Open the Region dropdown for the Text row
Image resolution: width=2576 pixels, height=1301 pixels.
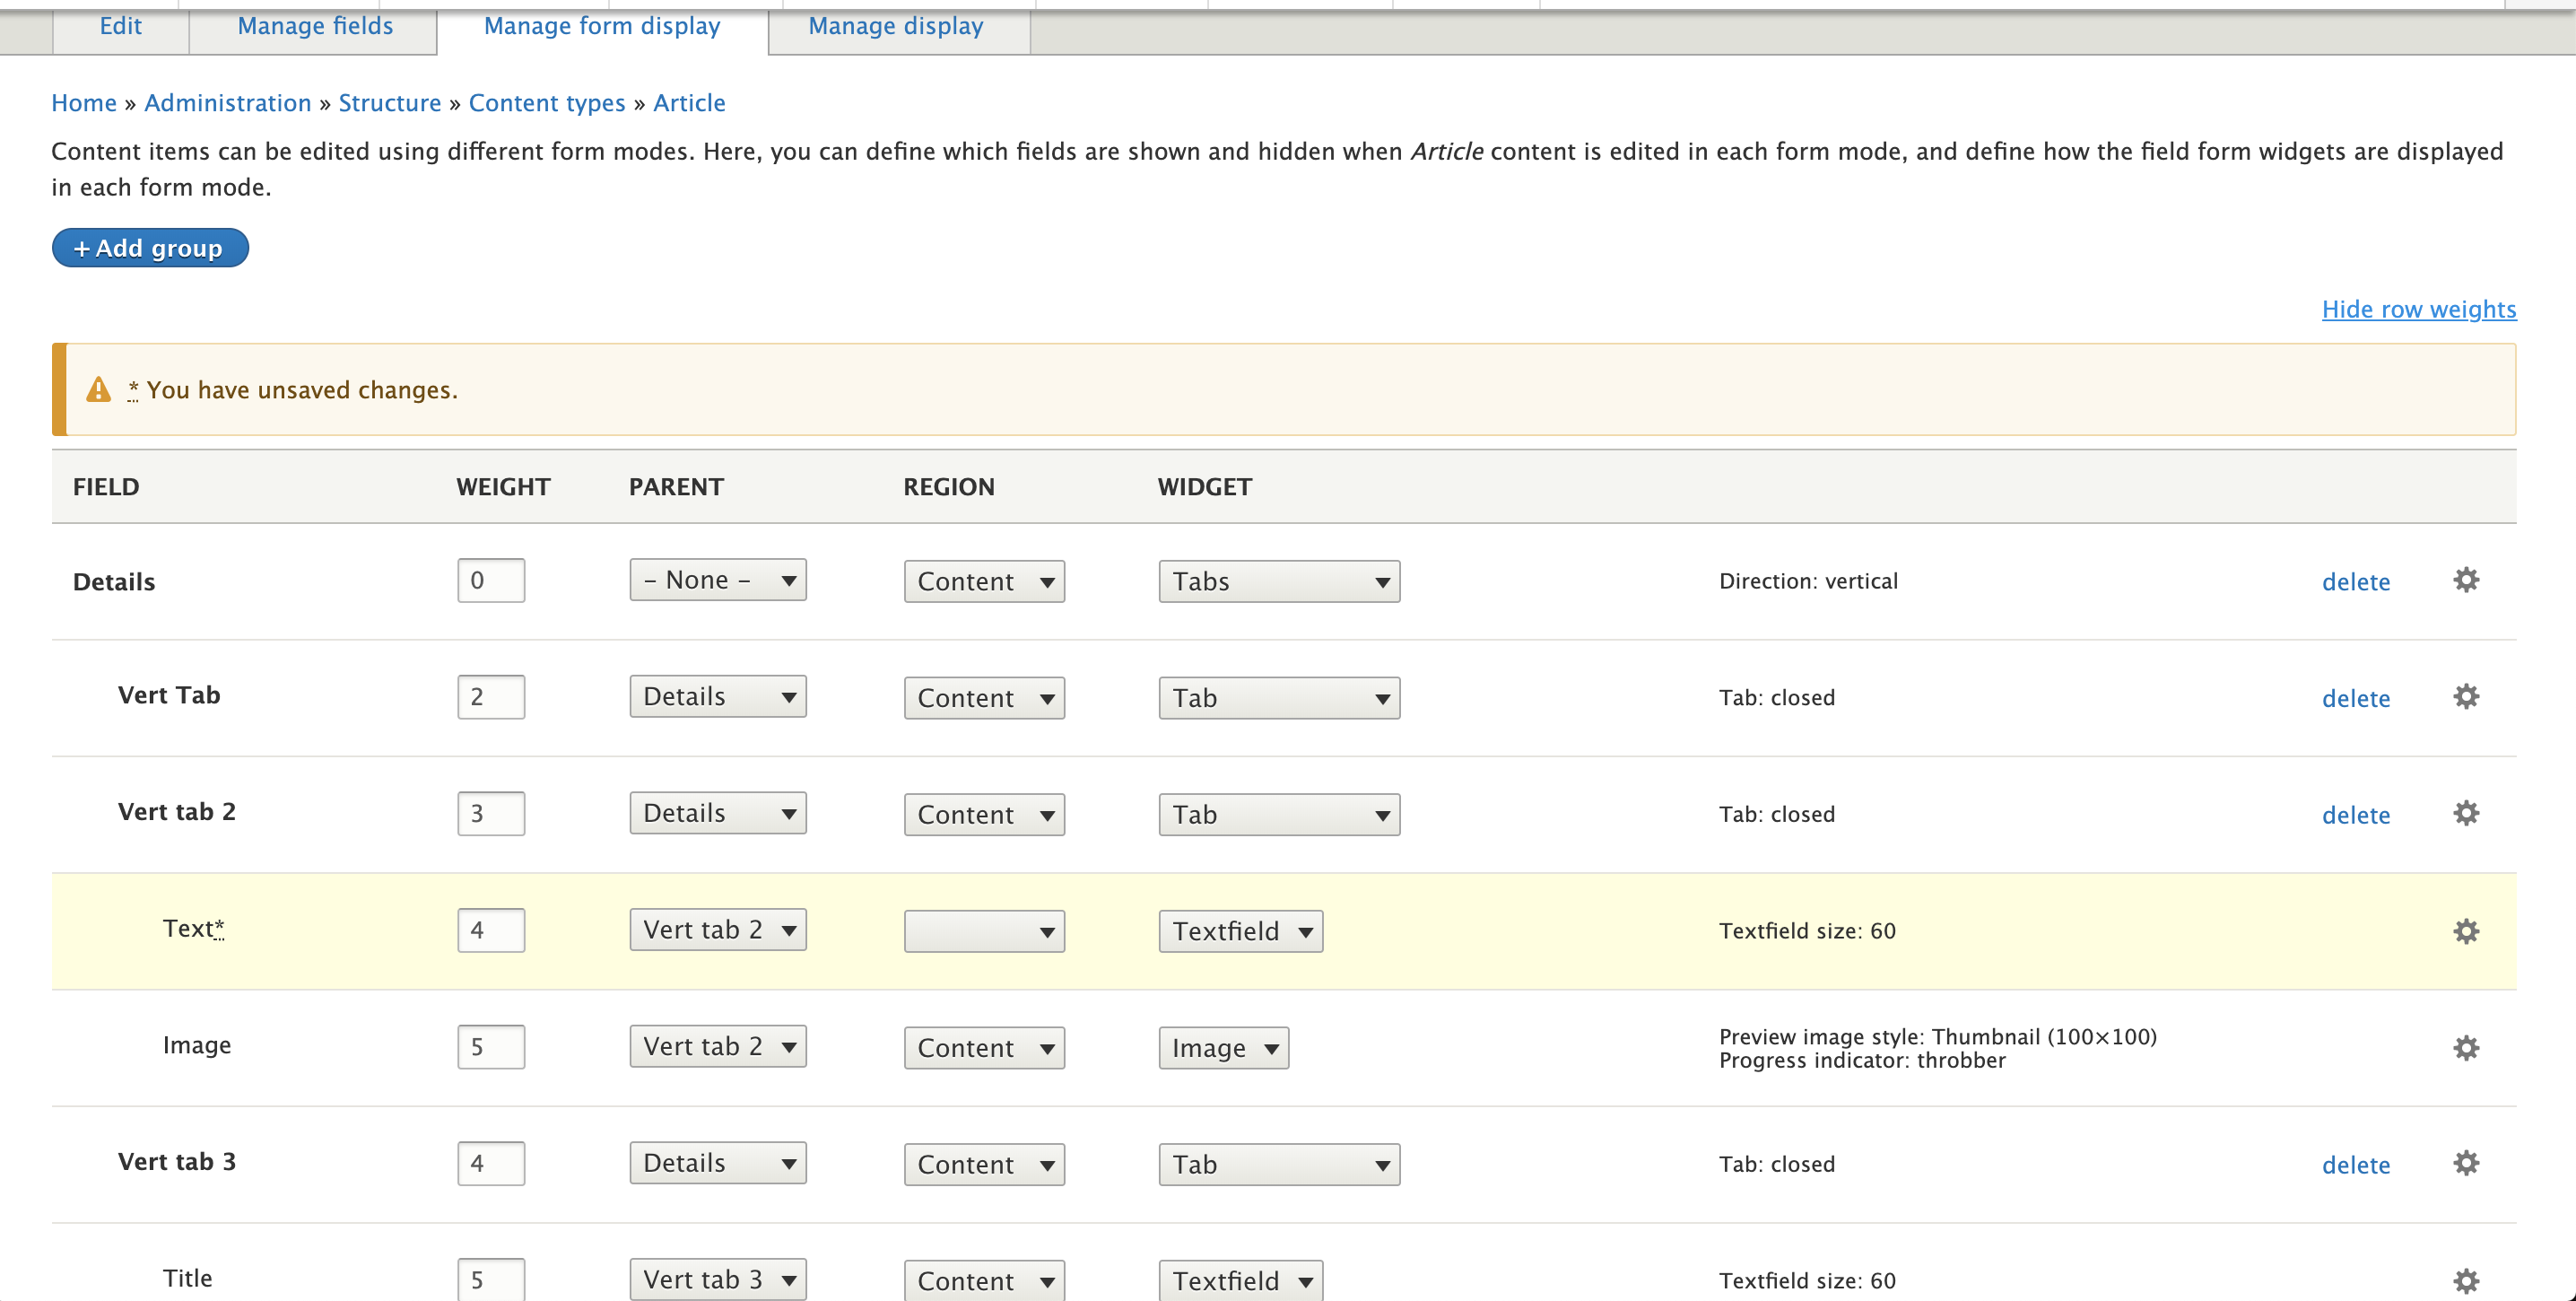983,930
